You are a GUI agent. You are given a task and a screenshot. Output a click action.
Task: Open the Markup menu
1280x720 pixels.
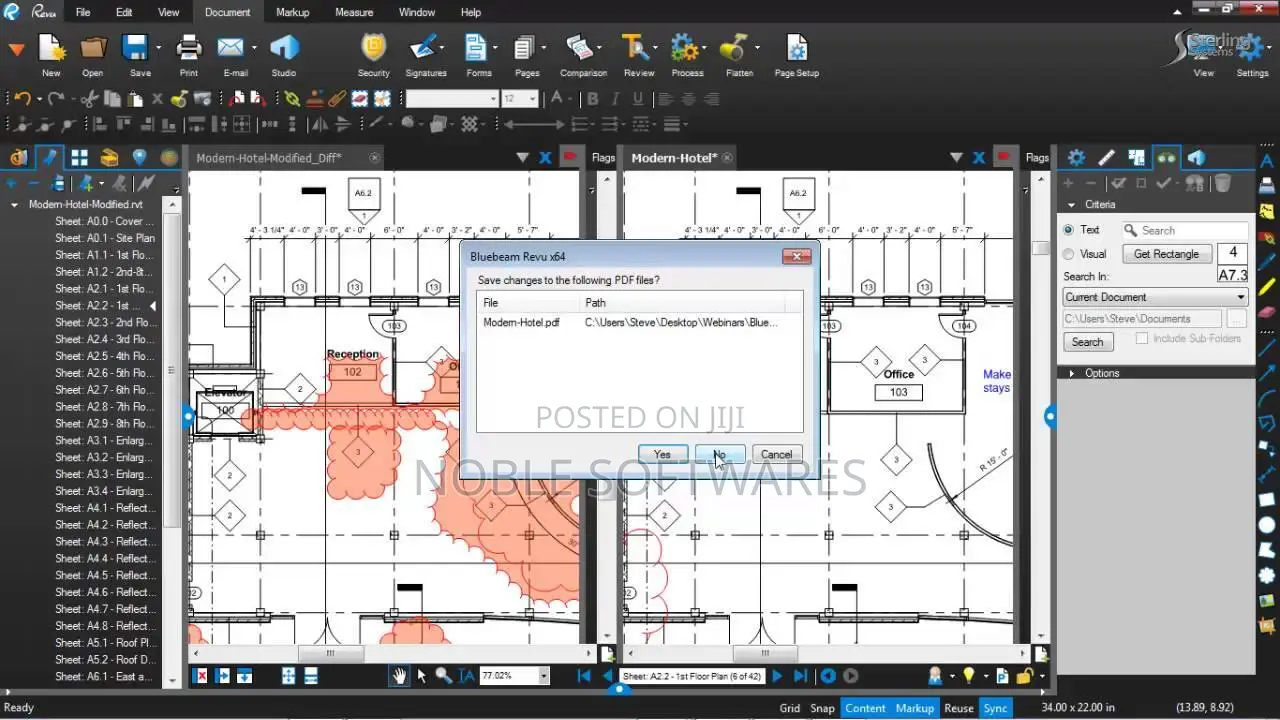pos(292,12)
